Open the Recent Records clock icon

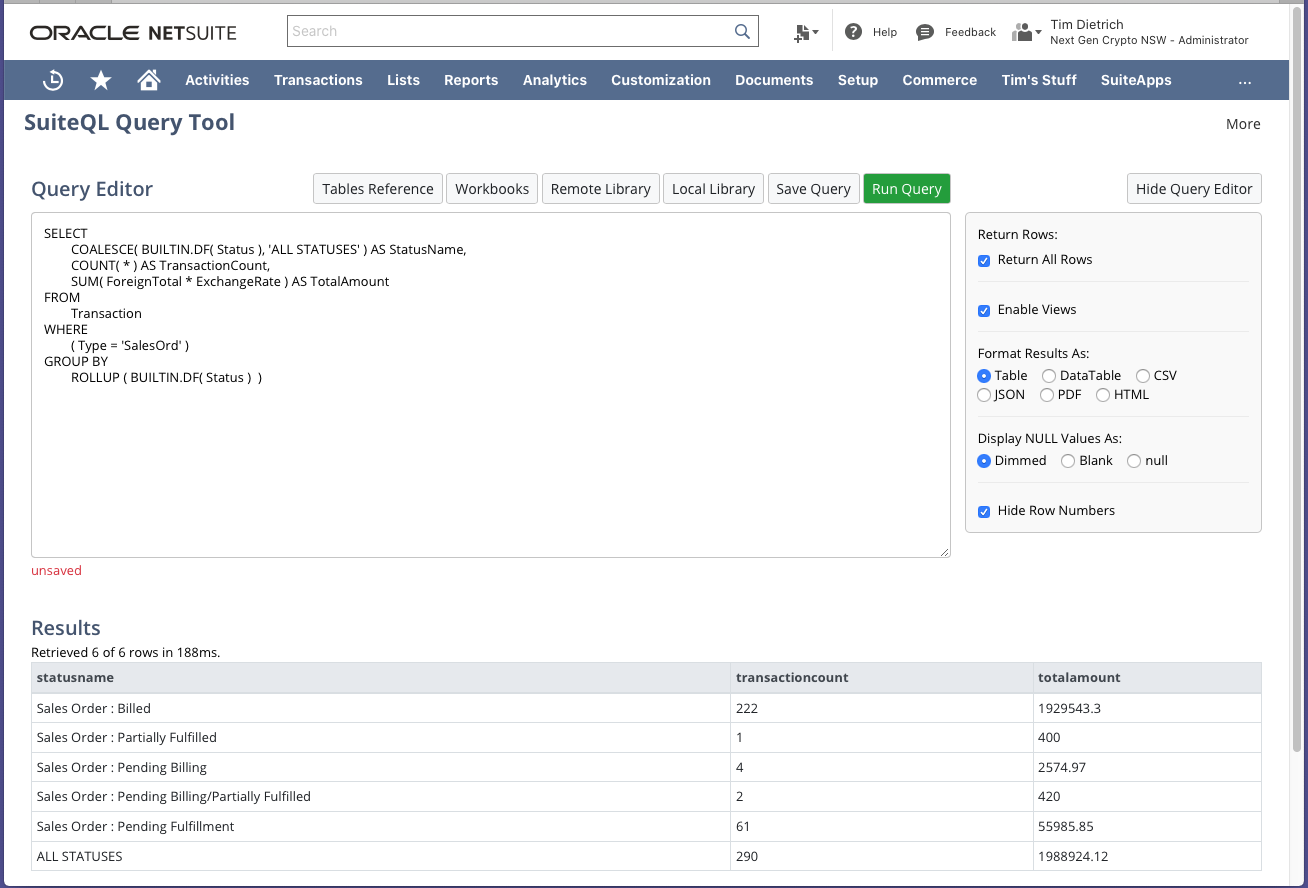[54, 80]
